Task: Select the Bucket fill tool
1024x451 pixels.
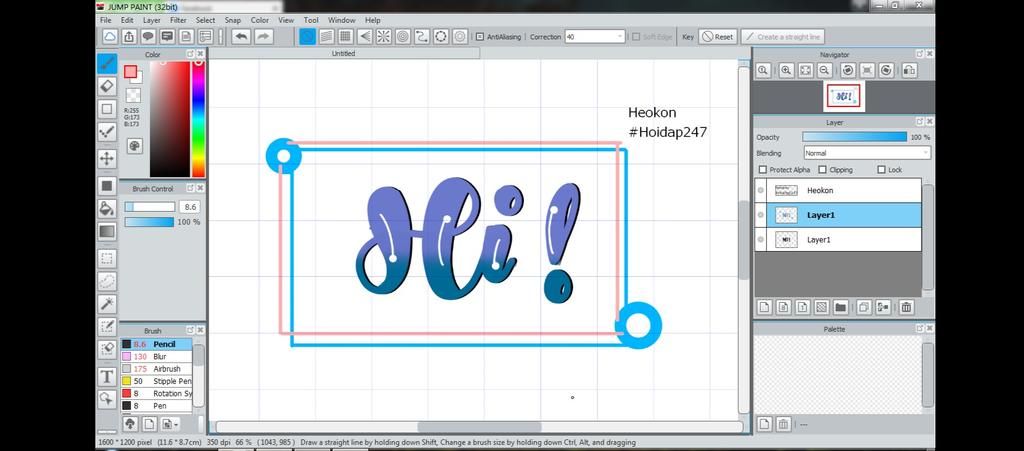Action: [107, 208]
